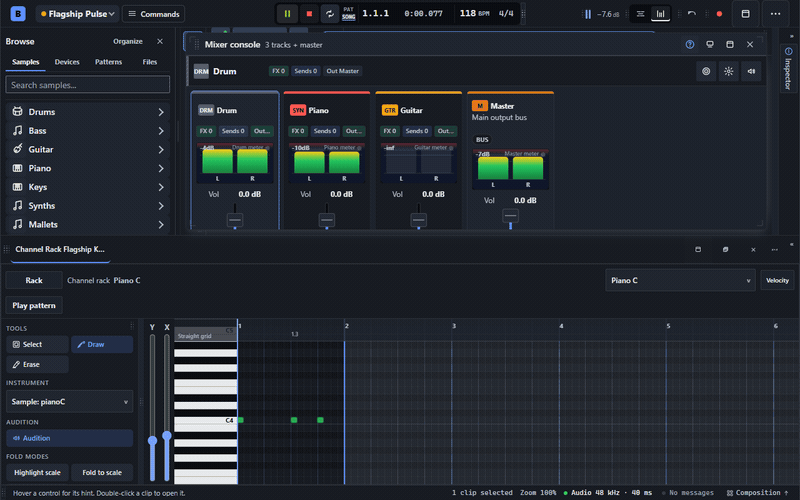Expand the Guitar sample category
800x500 pixels.
[87, 149]
